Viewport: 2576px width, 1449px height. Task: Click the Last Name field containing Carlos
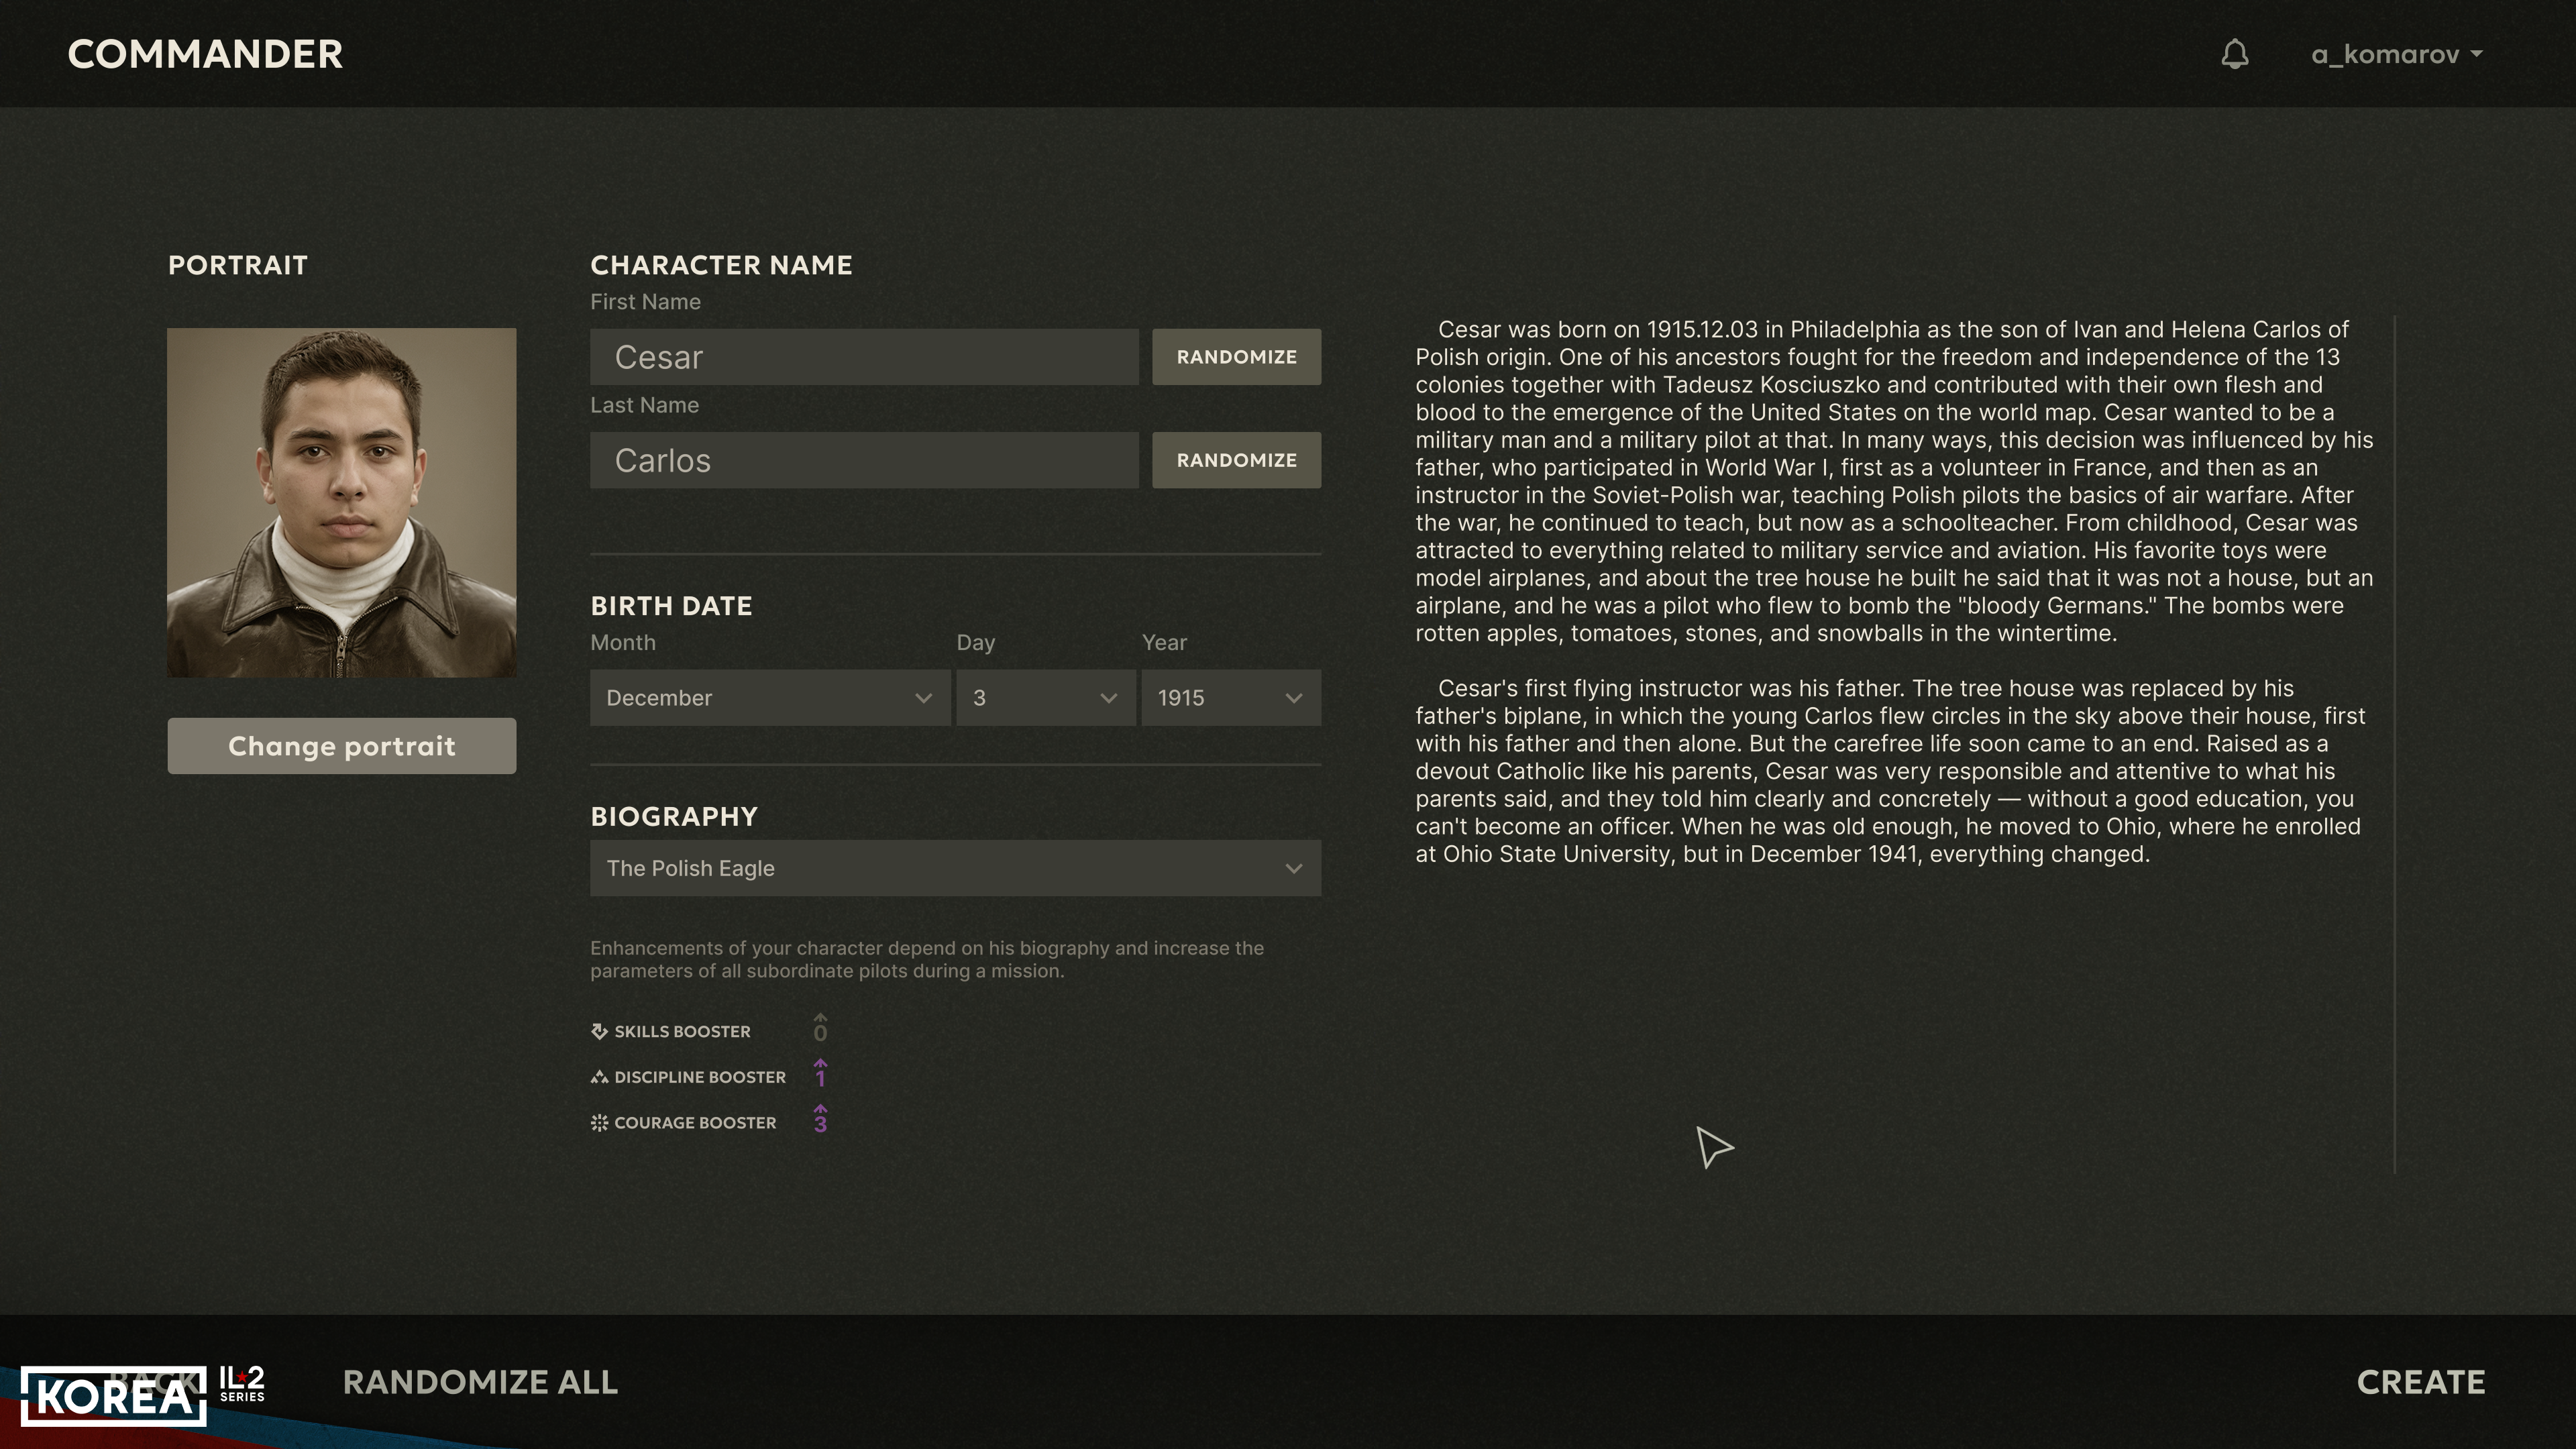click(864, 460)
